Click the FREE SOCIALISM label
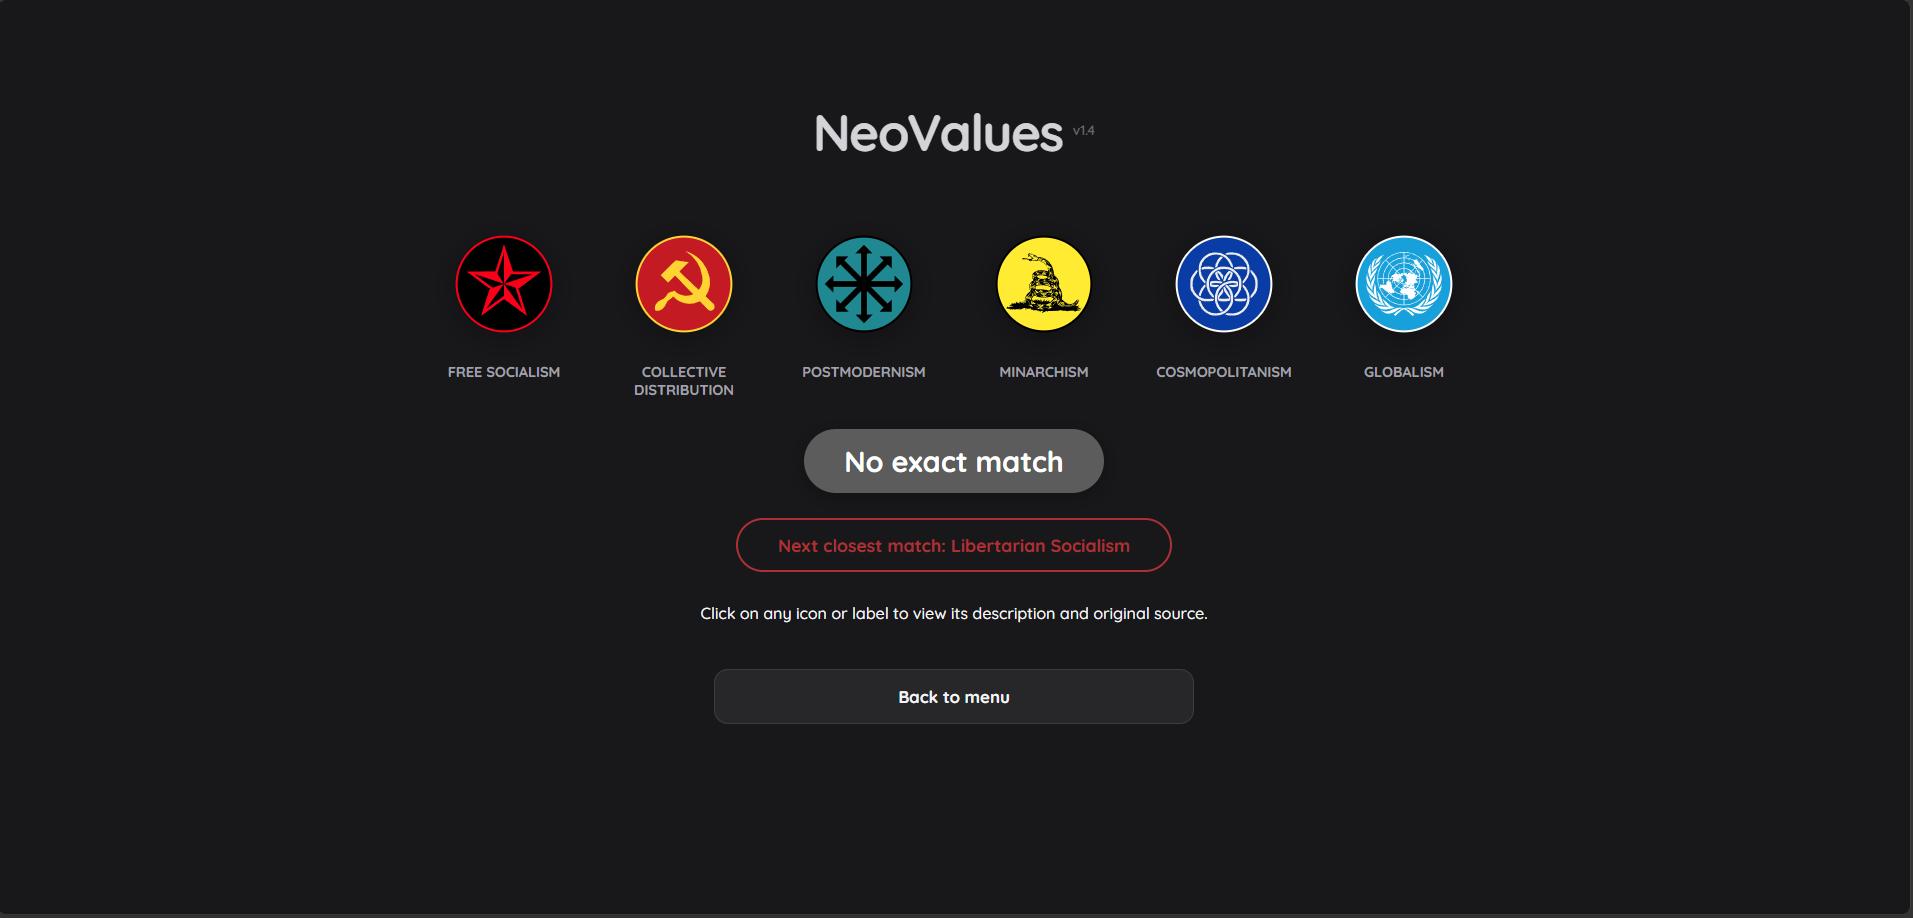 coord(504,372)
